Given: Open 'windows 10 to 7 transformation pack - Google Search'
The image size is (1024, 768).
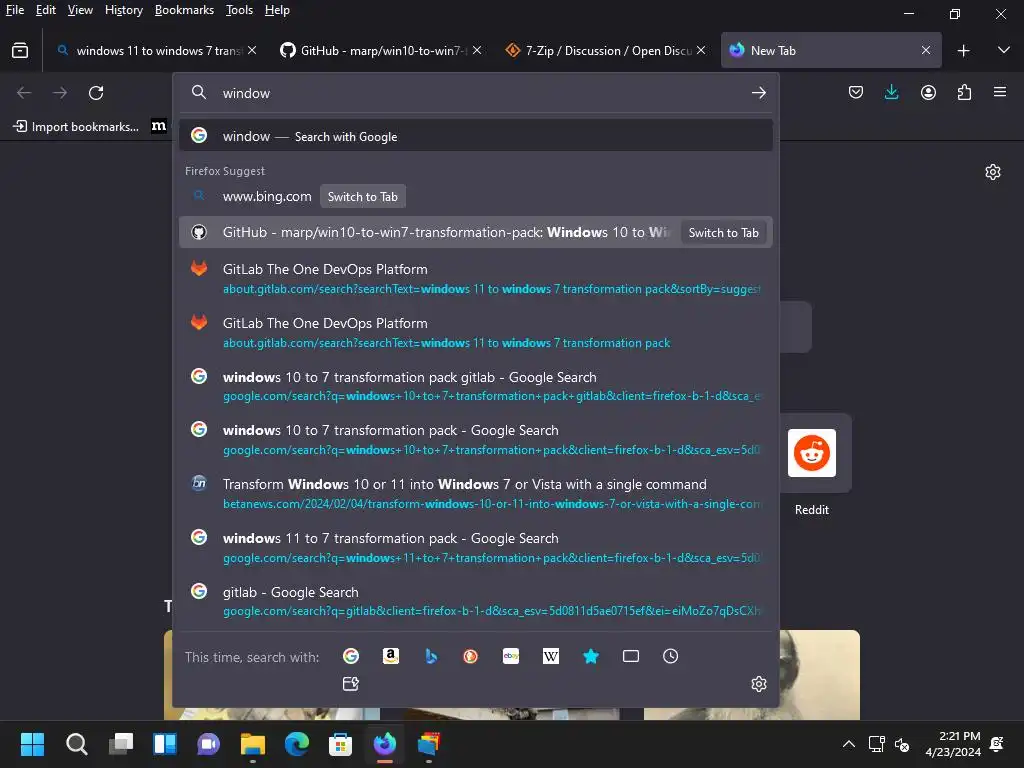Looking at the screenshot, I should 475,440.
